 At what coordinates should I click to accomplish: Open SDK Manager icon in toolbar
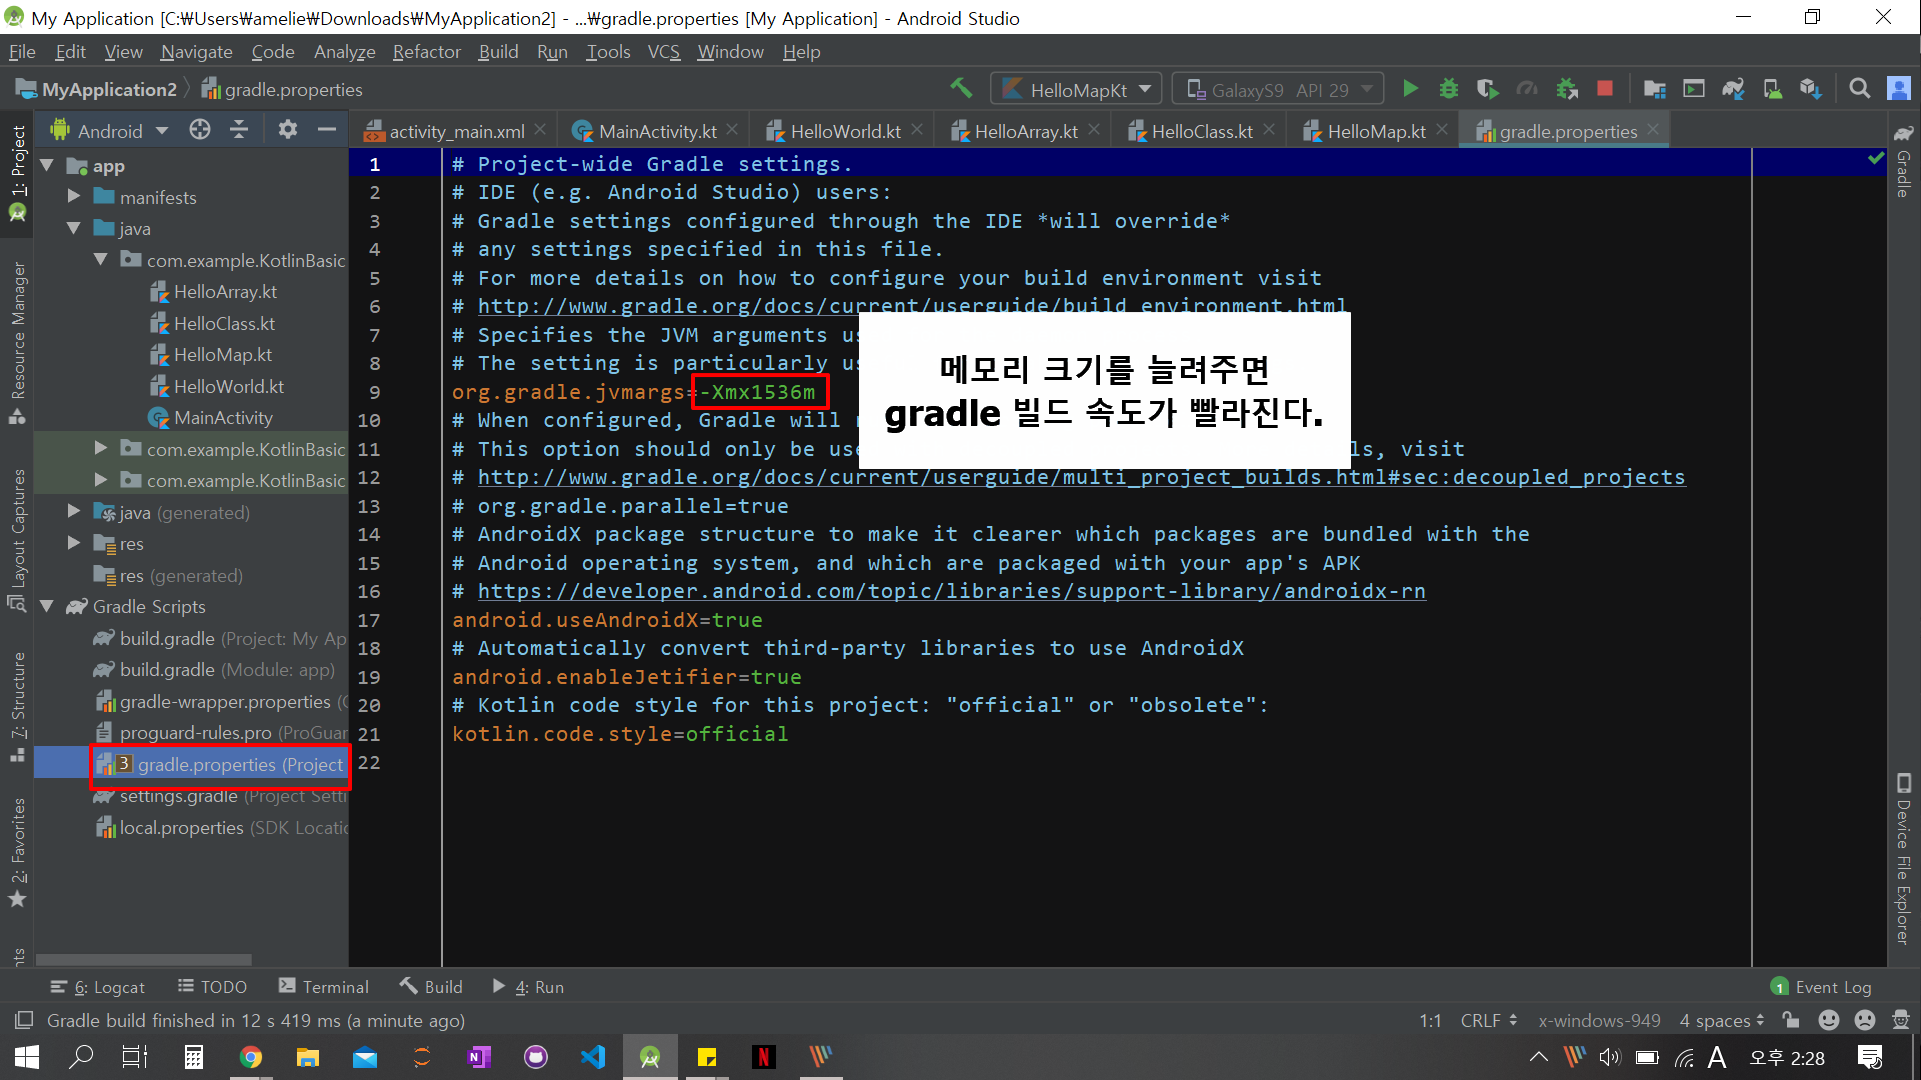coord(1811,89)
